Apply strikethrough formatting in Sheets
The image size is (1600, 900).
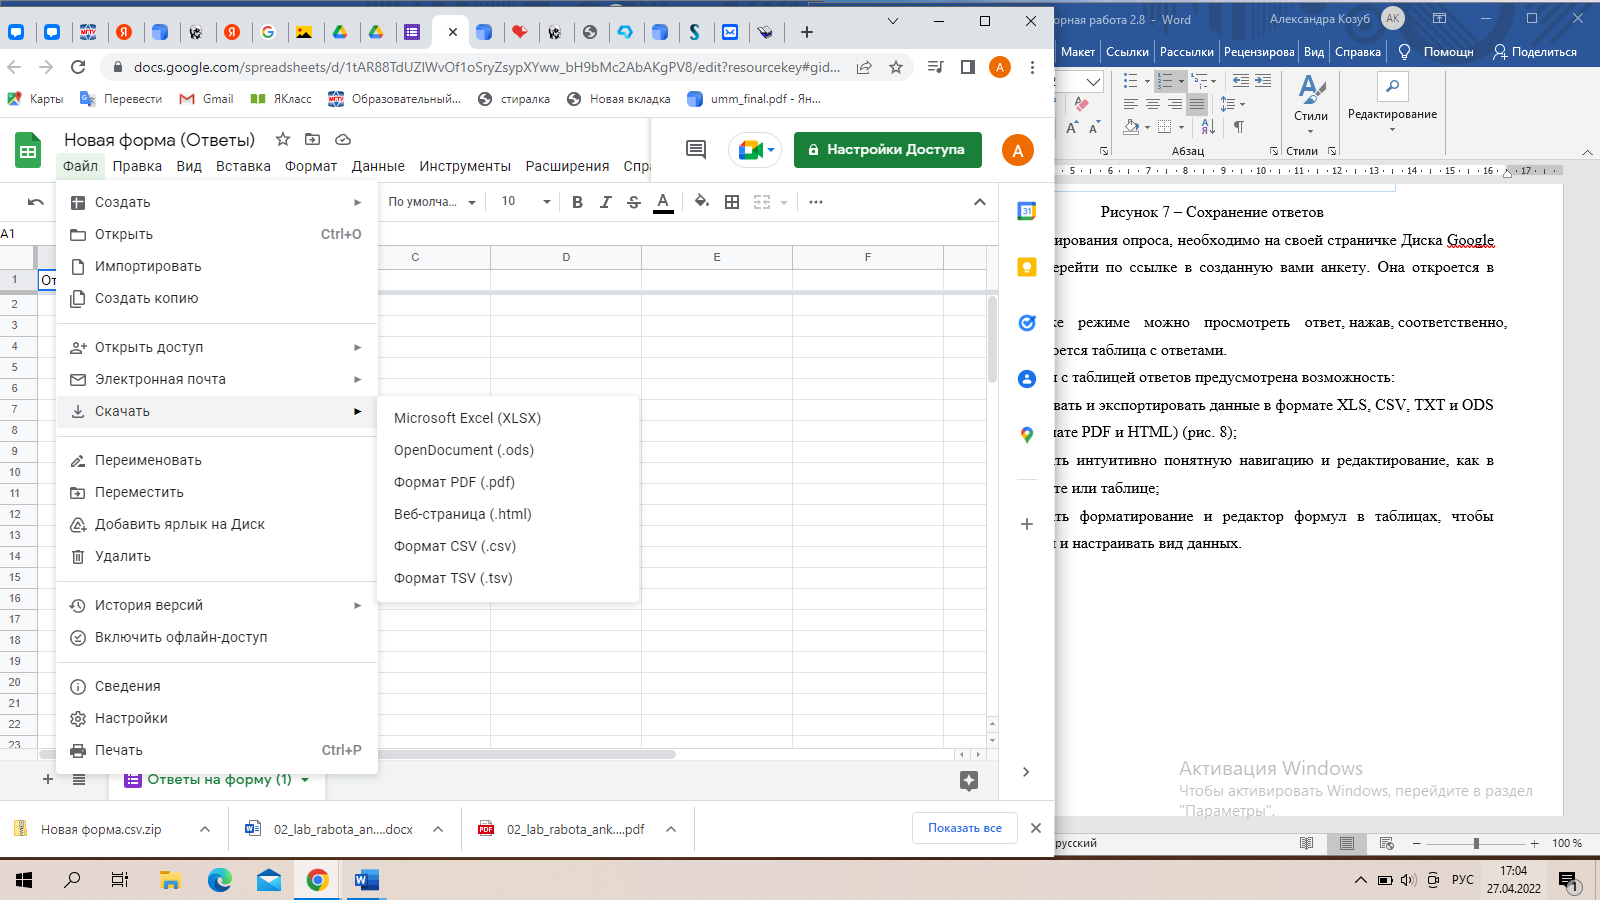633,202
